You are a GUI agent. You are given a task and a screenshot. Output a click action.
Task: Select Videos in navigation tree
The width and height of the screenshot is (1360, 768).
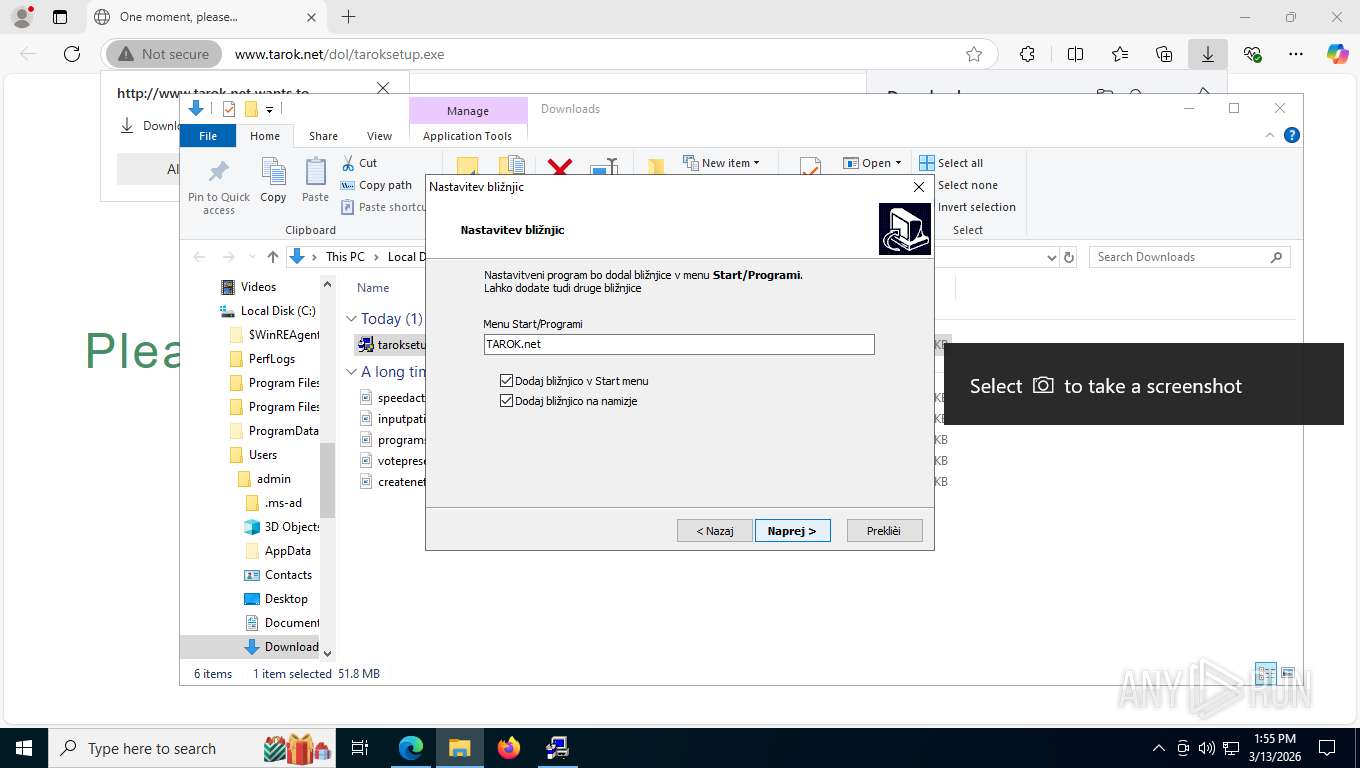[x=258, y=287]
